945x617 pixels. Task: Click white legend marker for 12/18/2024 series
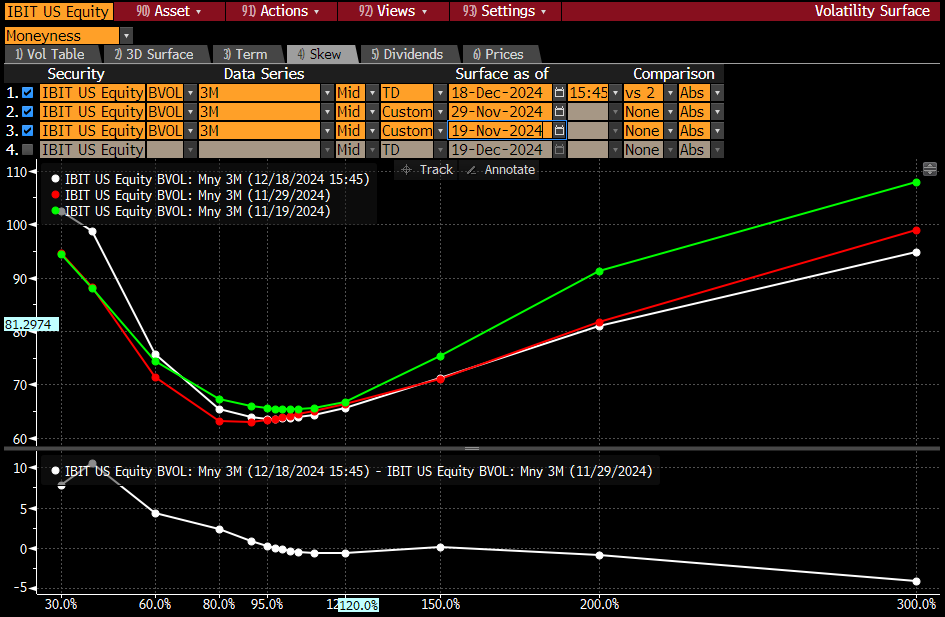tap(55, 179)
